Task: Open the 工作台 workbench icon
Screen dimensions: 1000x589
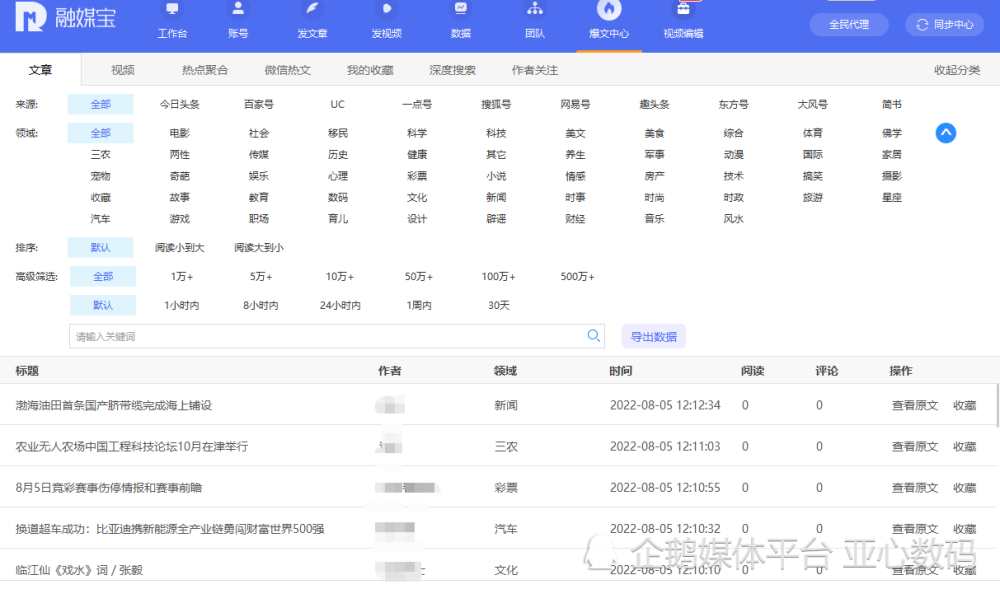Action: click(172, 9)
